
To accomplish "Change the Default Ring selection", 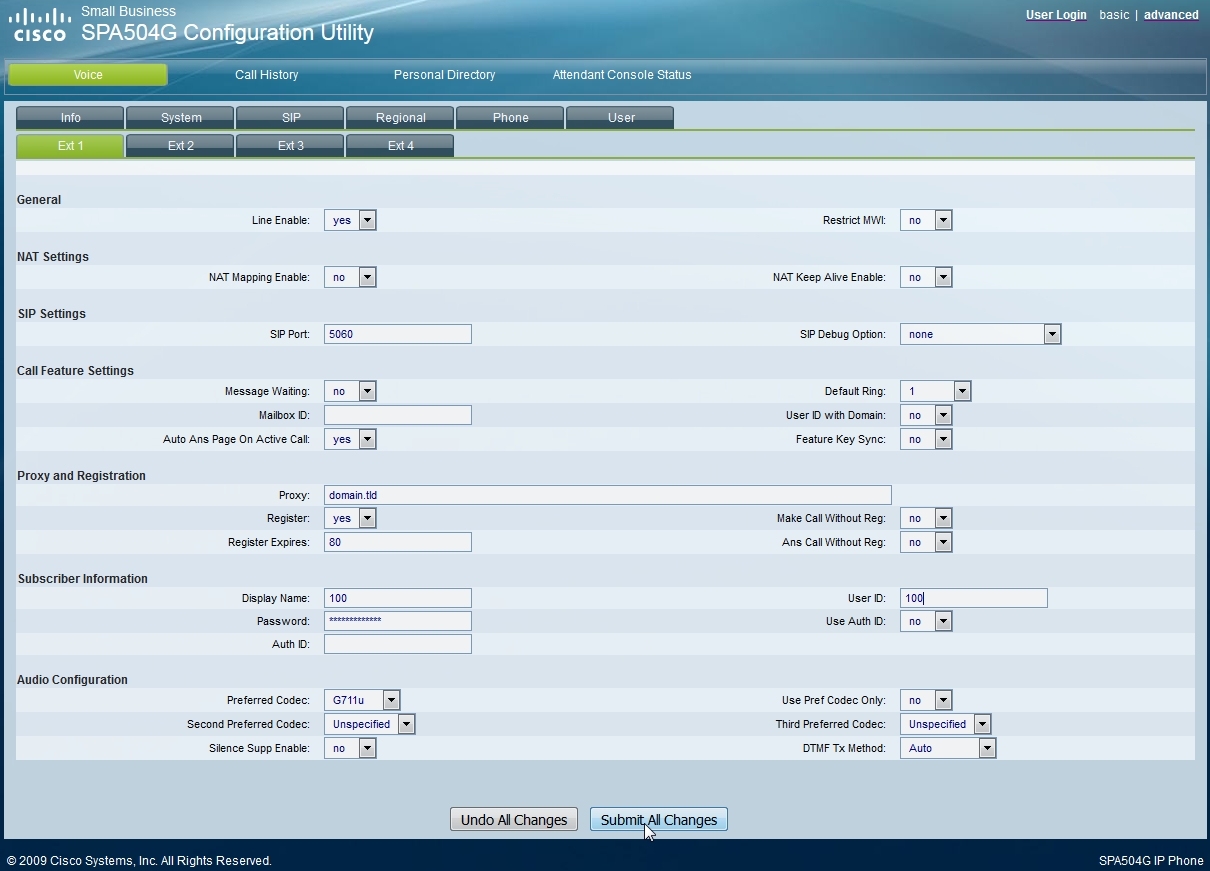I will click(x=935, y=391).
